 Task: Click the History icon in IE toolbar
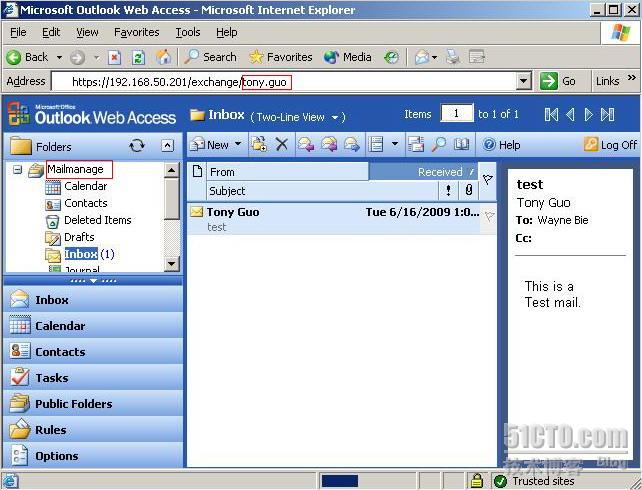(x=391, y=57)
